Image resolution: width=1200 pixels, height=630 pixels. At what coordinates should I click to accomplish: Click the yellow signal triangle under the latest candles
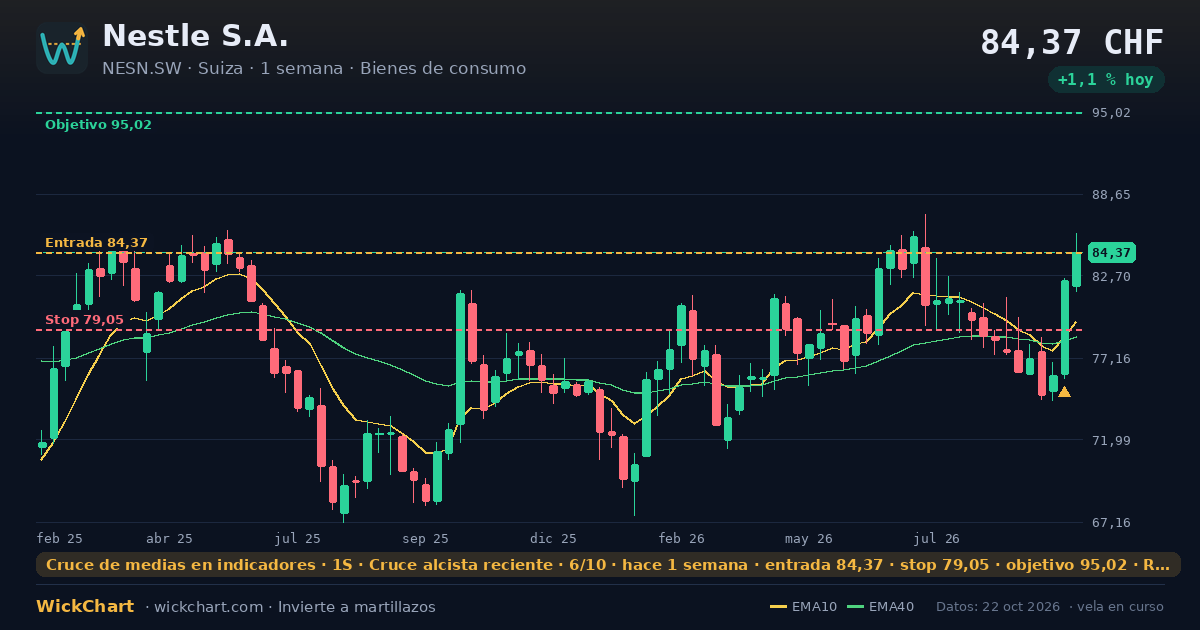point(1064,392)
